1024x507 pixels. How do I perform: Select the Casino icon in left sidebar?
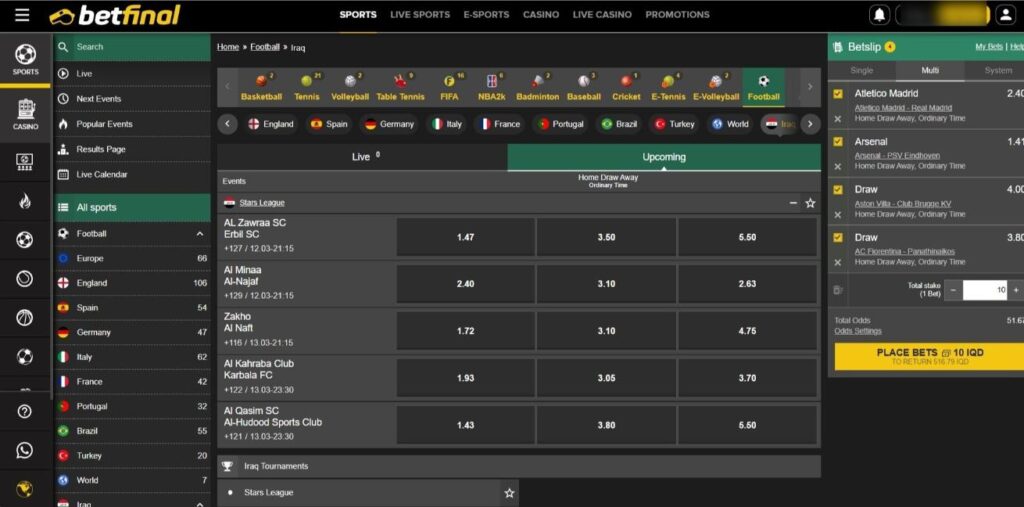[25, 113]
